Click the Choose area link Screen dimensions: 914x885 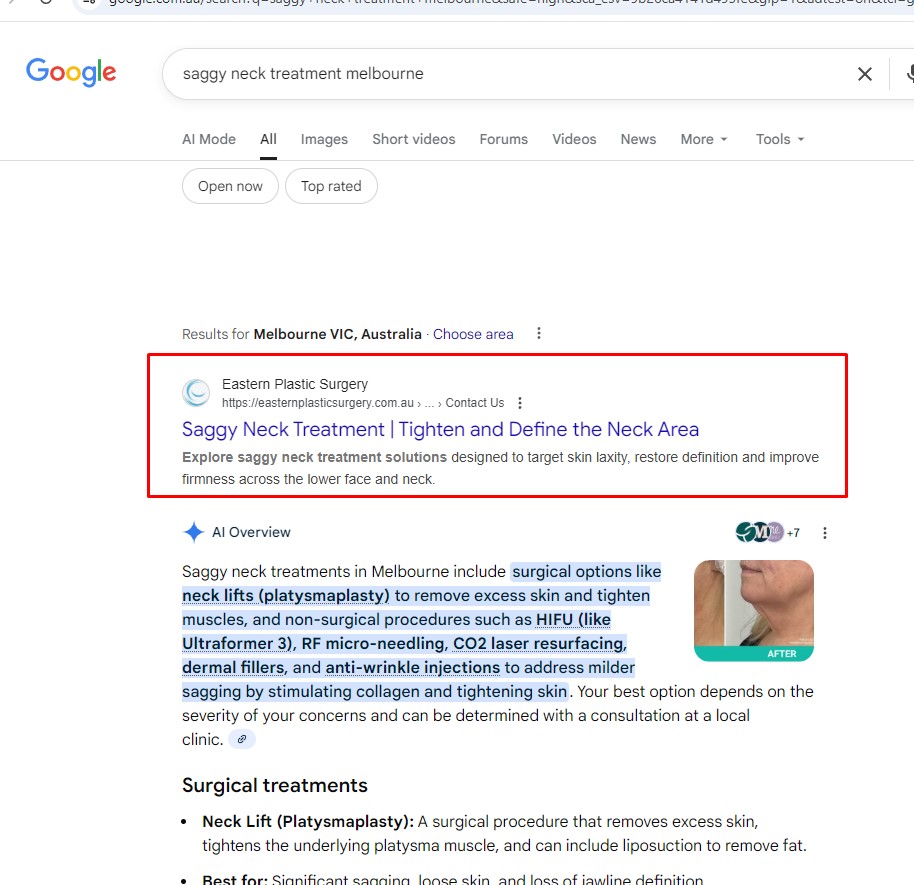[473, 334]
